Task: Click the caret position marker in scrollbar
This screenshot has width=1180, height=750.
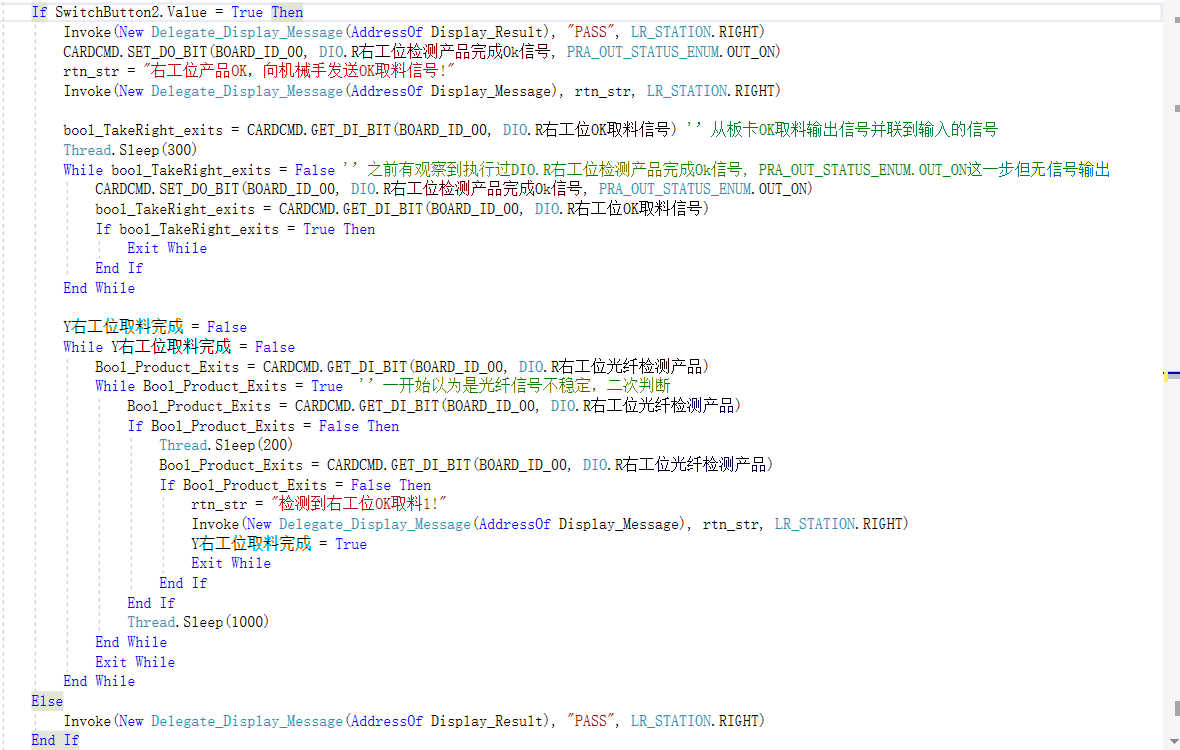Action: [1171, 374]
